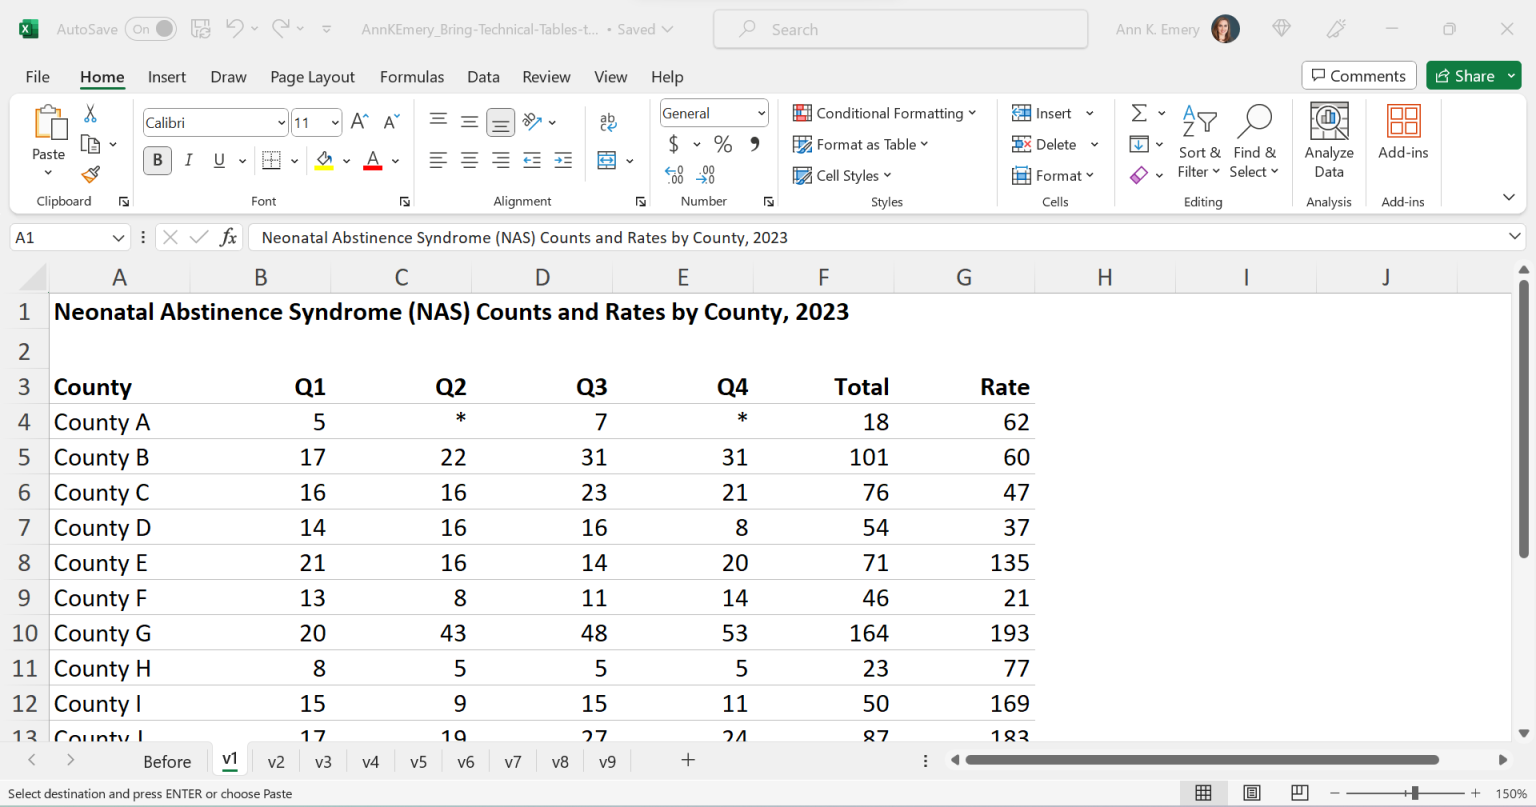The width and height of the screenshot is (1536, 807).
Task: Select the Format as Table tool
Action: (861, 144)
